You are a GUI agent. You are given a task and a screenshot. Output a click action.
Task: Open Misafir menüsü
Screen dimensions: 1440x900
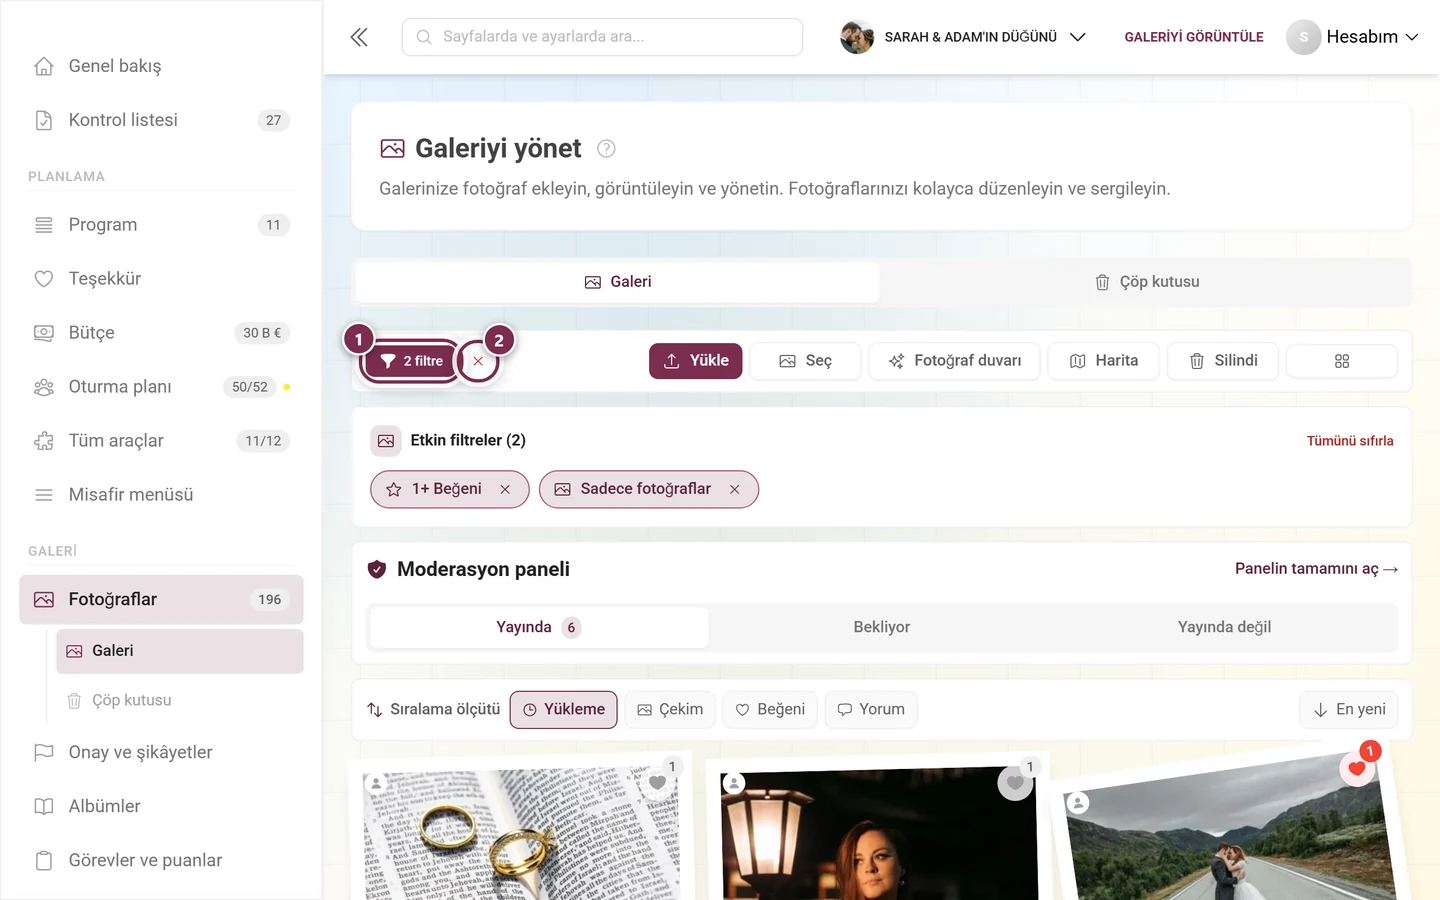point(161,495)
